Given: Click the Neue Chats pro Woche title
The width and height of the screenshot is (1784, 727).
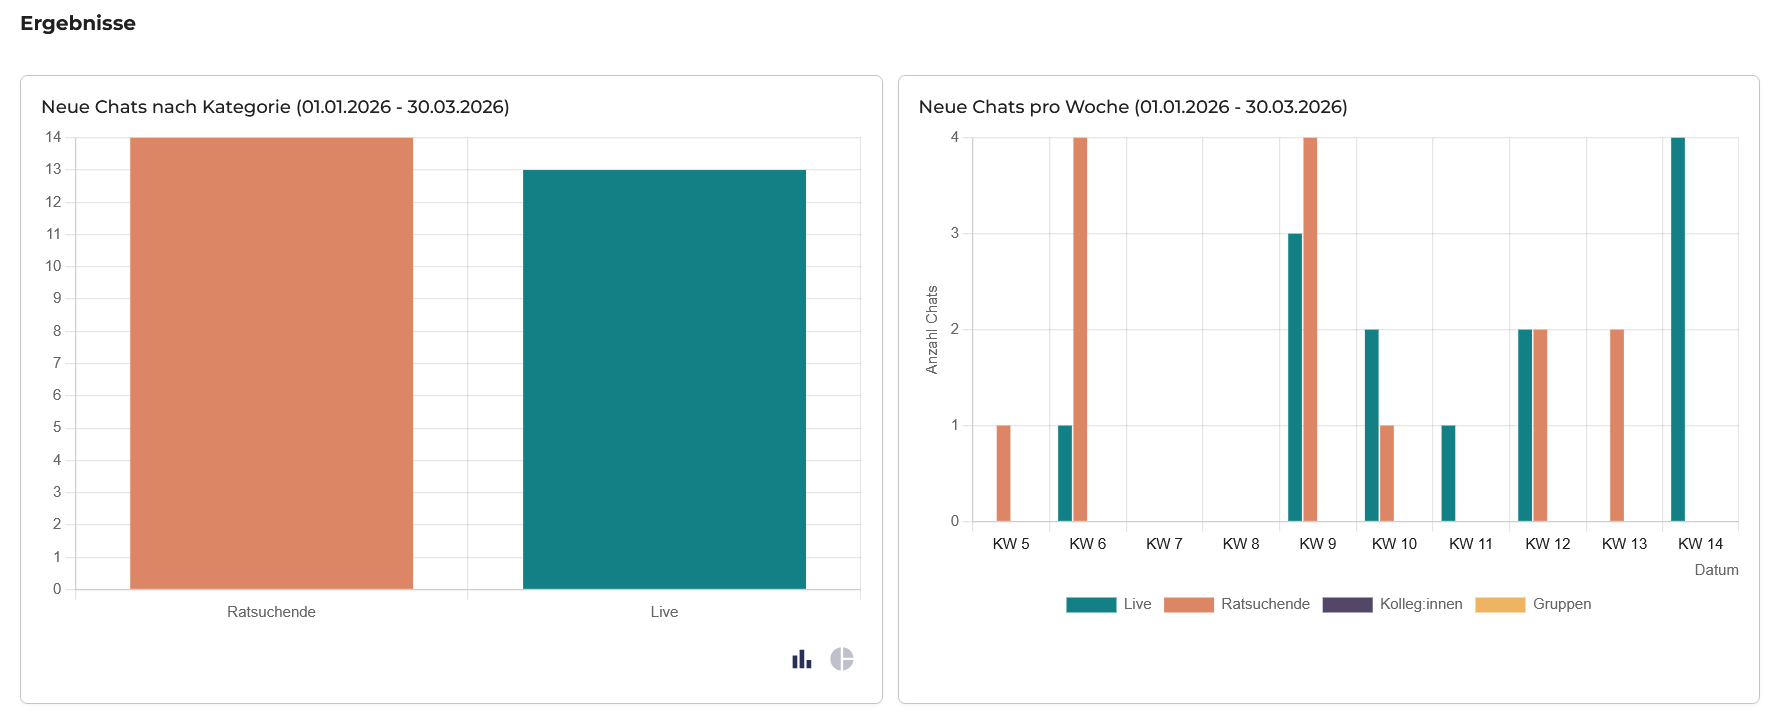Looking at the screenshot, I should [x=1132, y=107].
